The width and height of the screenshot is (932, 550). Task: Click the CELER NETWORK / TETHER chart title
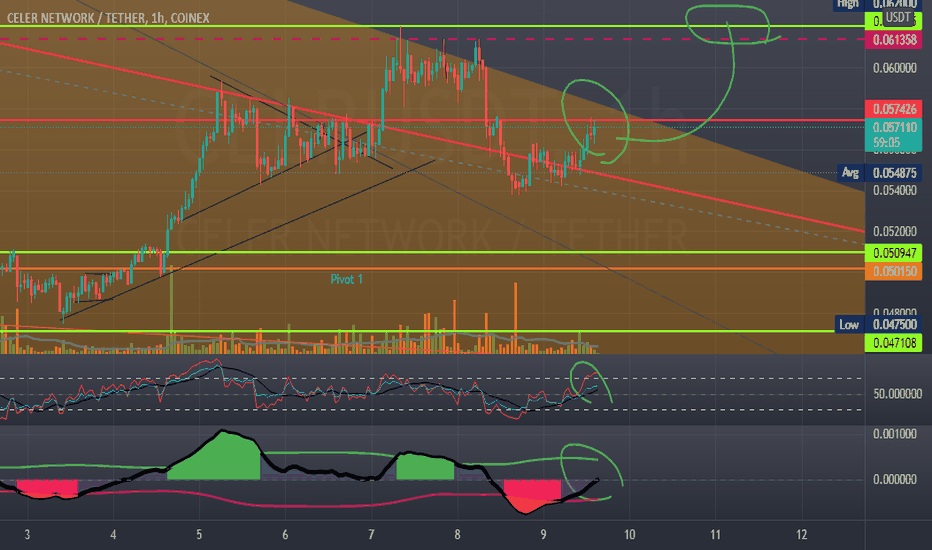(108, 18)
